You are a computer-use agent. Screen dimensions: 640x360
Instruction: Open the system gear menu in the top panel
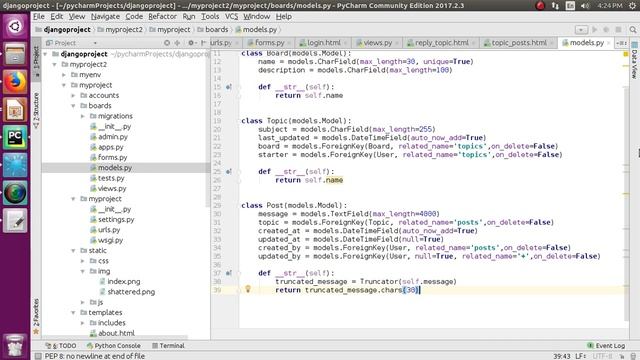pos(632,5)
